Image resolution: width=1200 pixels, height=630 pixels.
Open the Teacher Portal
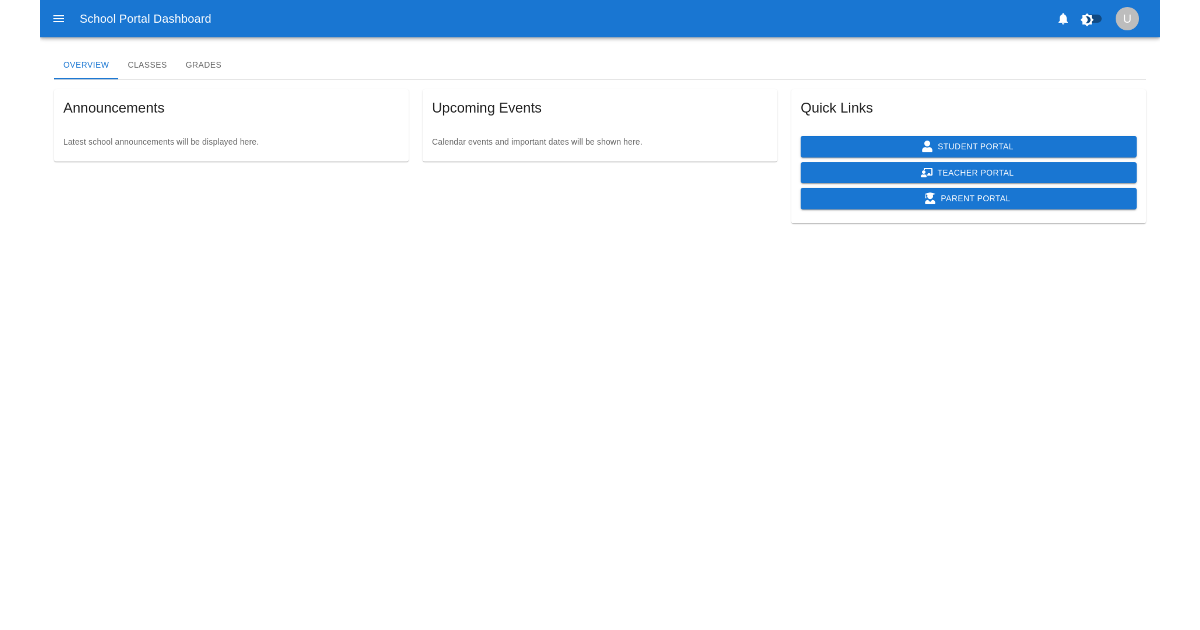click(x=968, y=172)
